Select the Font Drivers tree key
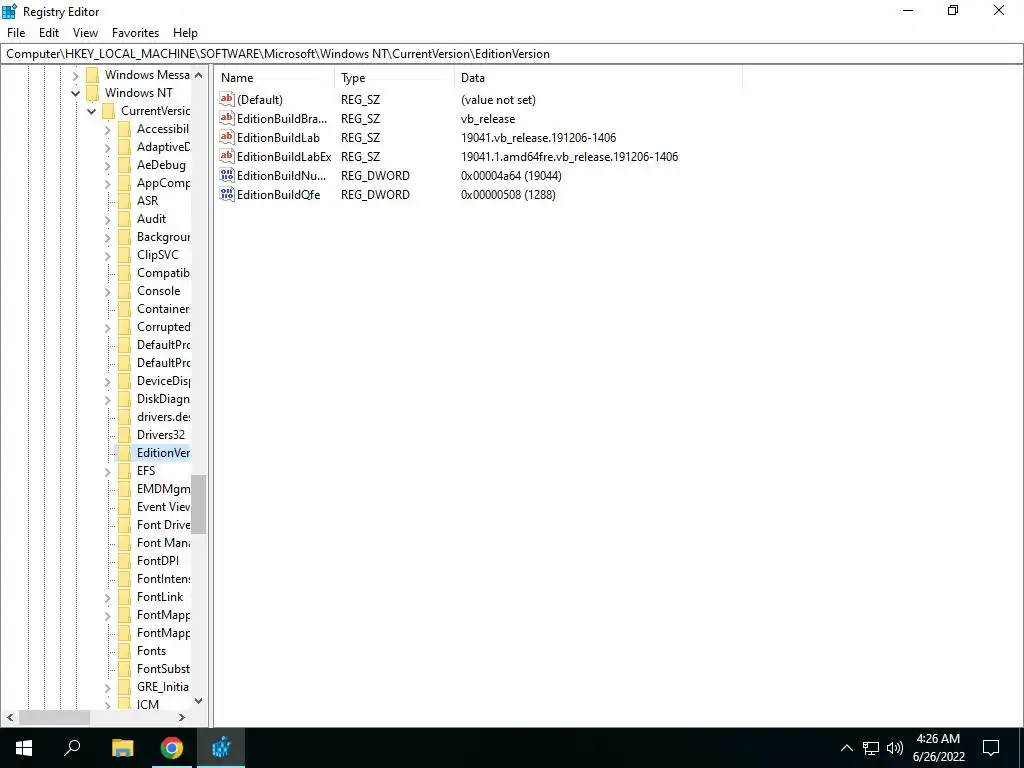This screenshot has width=1024, height=768. 163,525
